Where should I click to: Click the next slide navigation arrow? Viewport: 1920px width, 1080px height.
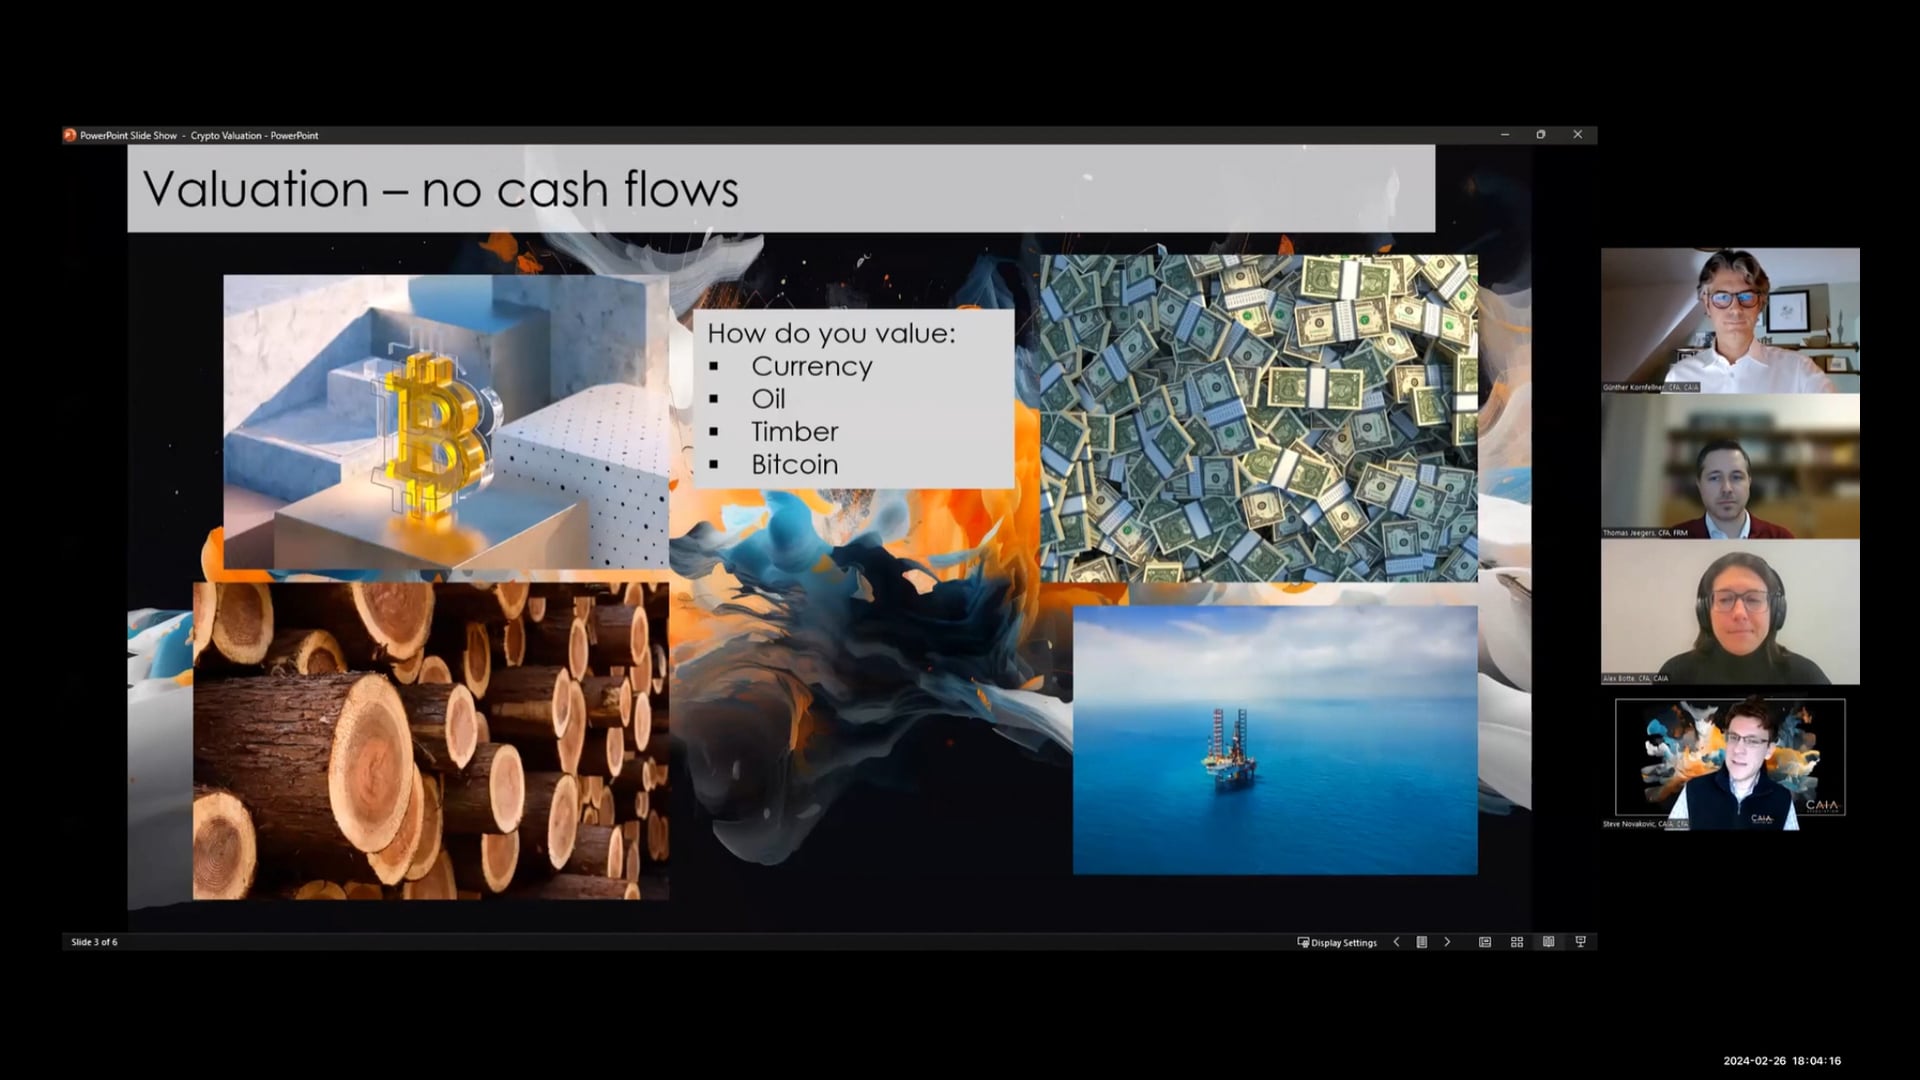(x=1447, y=942)
